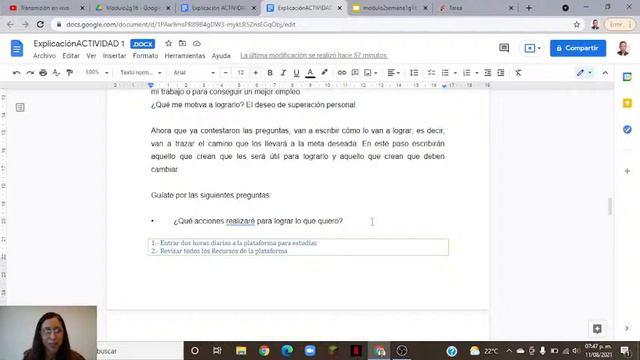The image size is (640, 360).
Task: View cloud document status icon
Action: pos(197,43)
